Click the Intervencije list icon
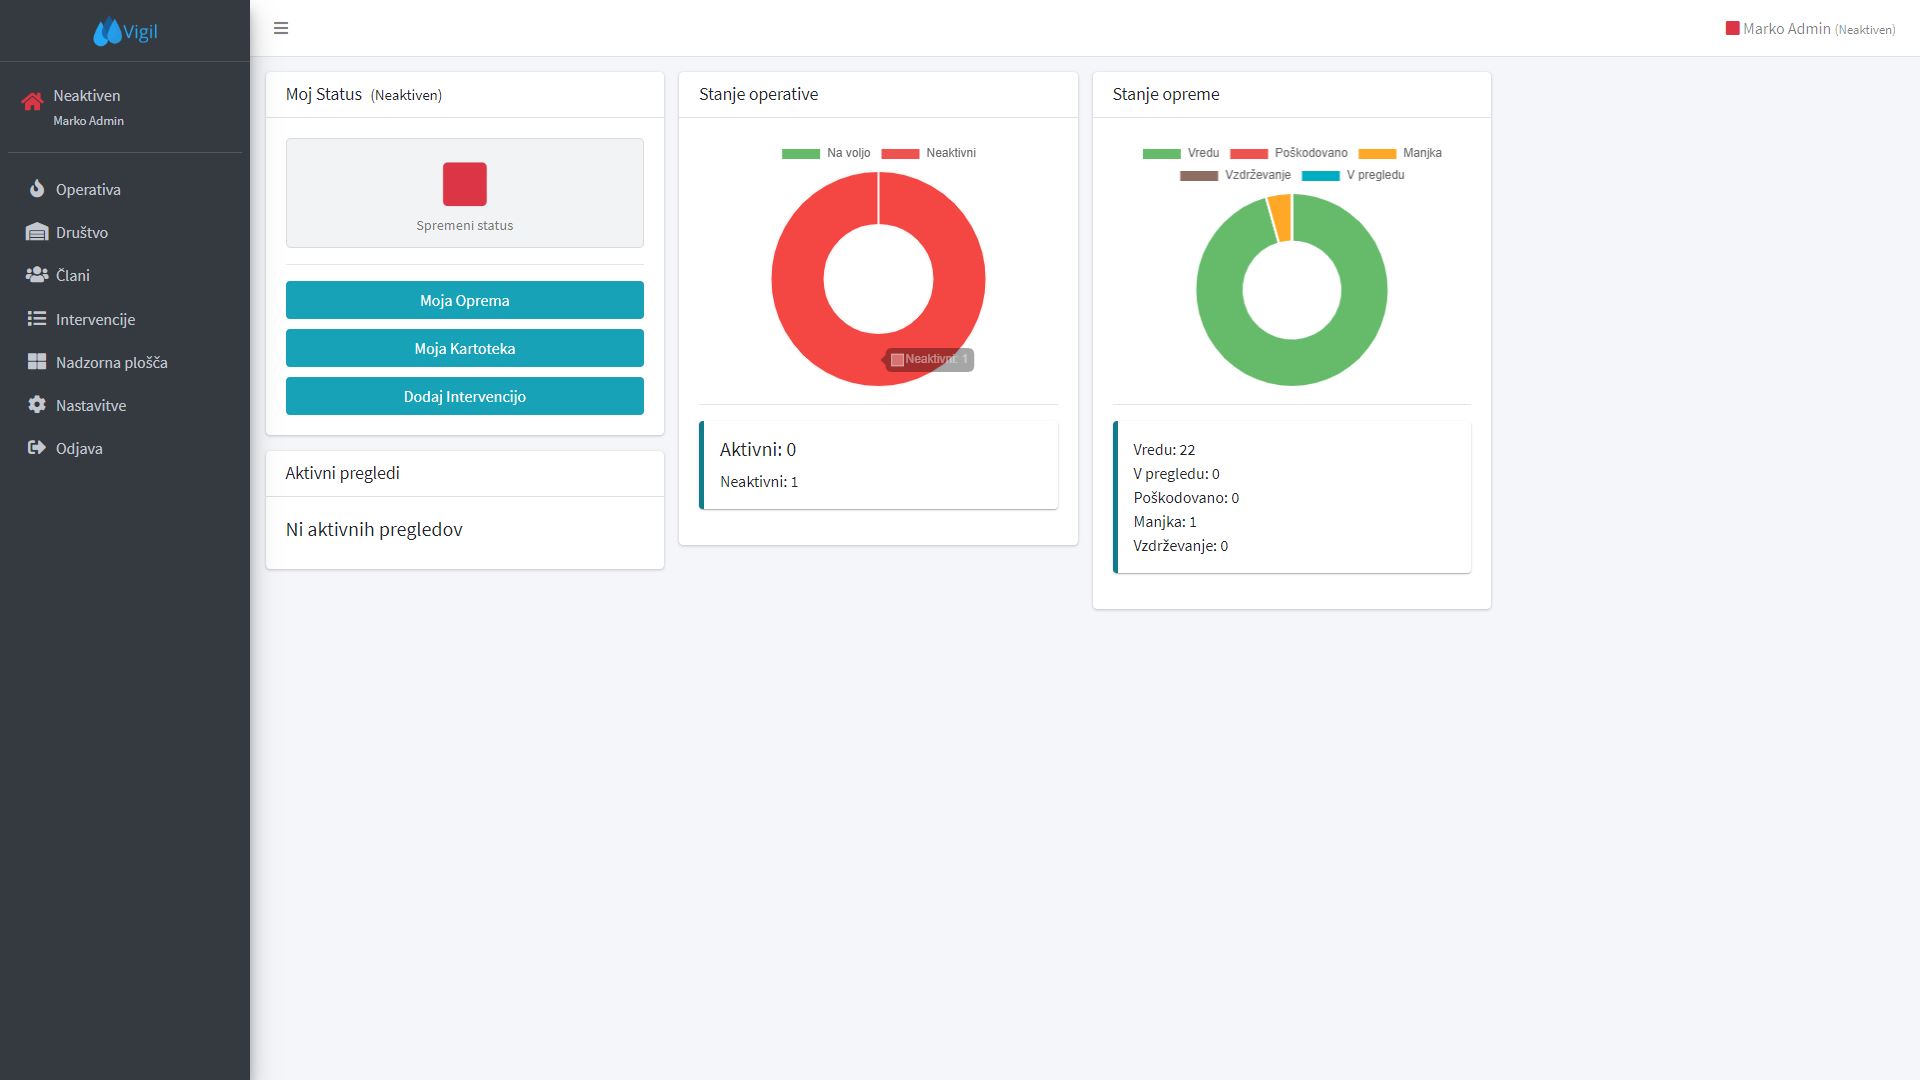Image resolution: width=1920 pixels, height=1080 pixels. pyautogui.click(x=37, y=319)
